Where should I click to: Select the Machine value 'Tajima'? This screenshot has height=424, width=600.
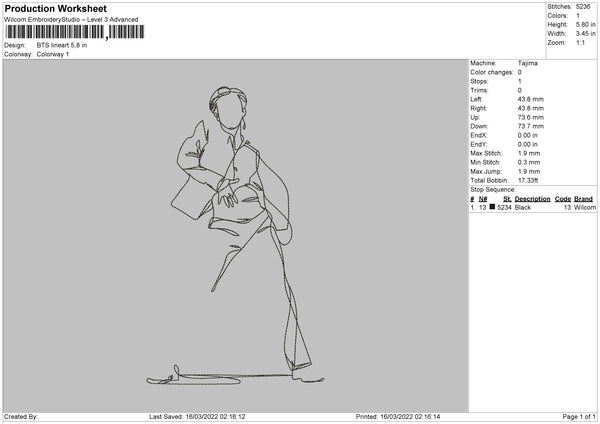pyautogui.click(x=528, y=63)
